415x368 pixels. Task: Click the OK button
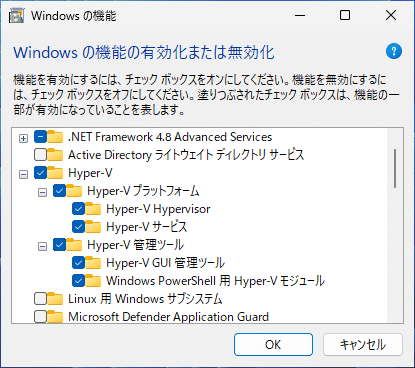pyautogui.click(x=273, y=344)
